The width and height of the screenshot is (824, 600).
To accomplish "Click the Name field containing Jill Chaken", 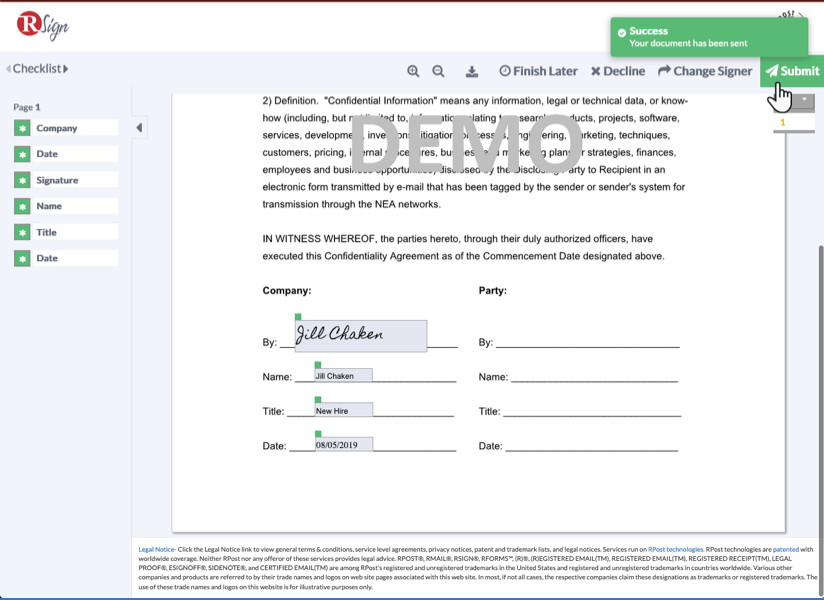I will 344,375.
